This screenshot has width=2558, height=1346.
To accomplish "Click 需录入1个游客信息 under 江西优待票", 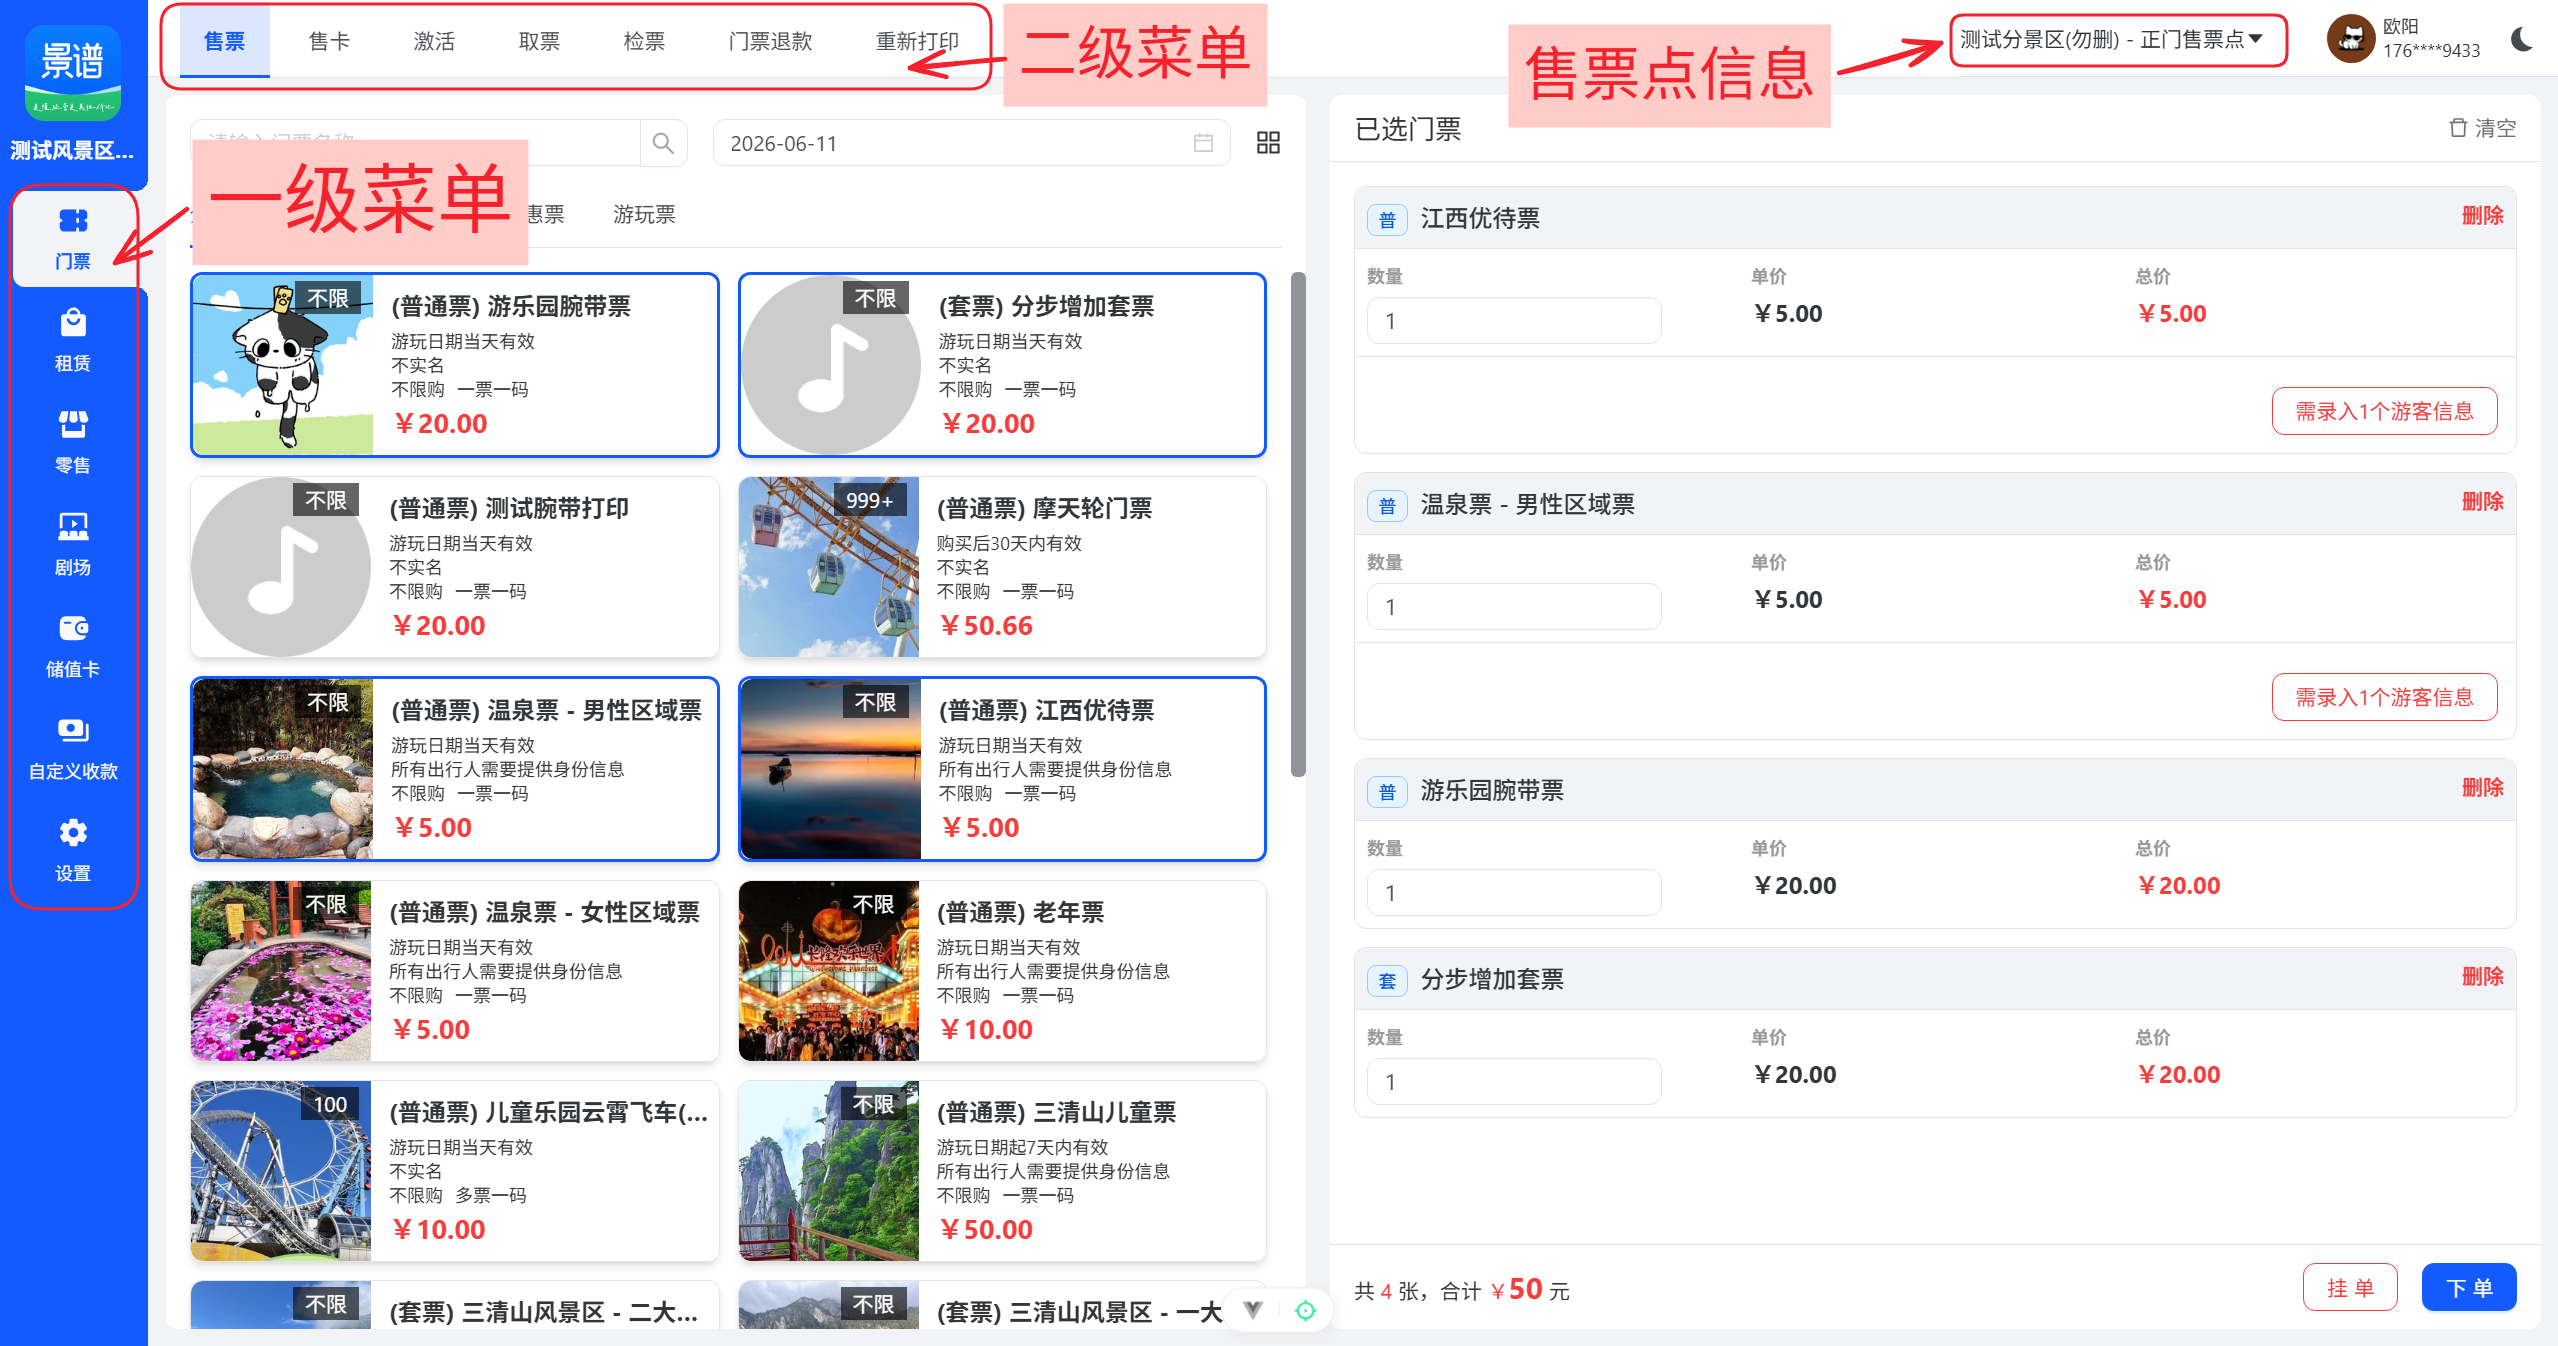I will pos(2384,411).
